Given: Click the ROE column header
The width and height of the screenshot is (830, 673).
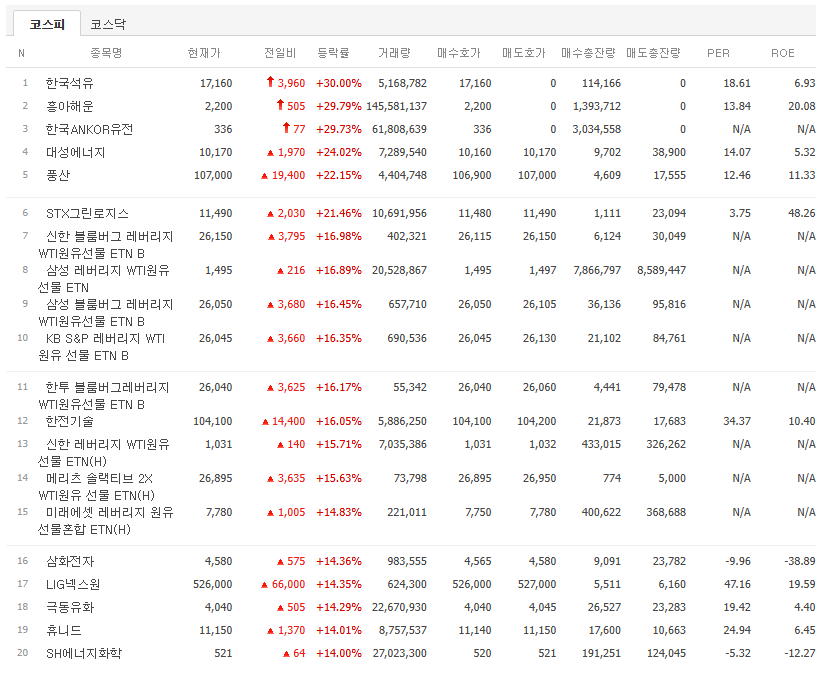Looking at the screenshot, I should tap(783, 53).
